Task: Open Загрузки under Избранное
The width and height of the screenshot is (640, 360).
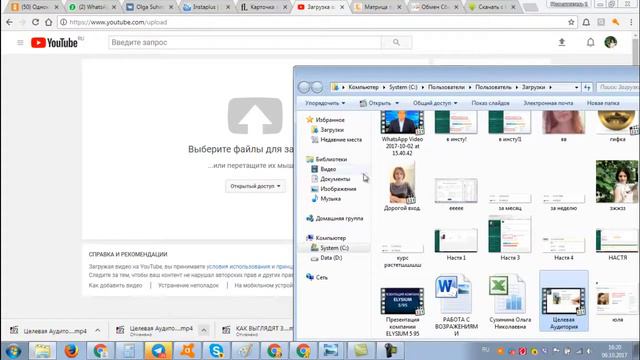Action: tap(327, 130)
